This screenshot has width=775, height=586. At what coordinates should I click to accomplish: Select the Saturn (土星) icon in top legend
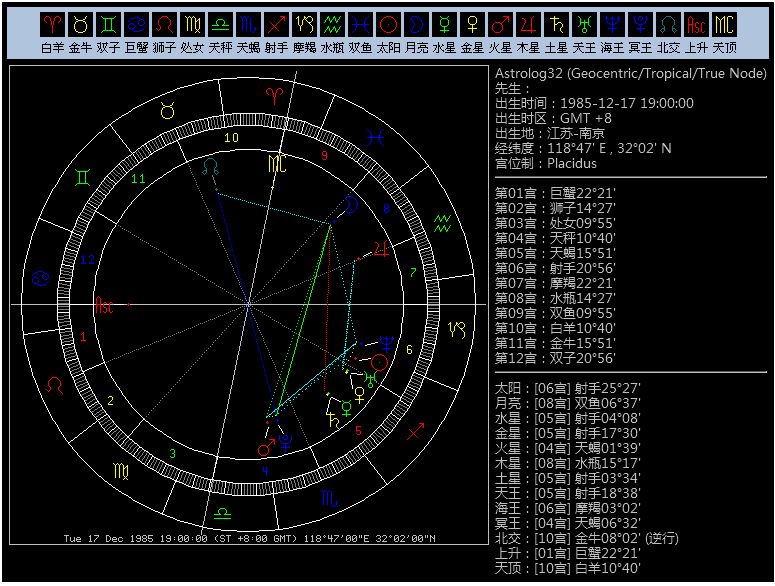pyautogui.click(x=556, y=22)
